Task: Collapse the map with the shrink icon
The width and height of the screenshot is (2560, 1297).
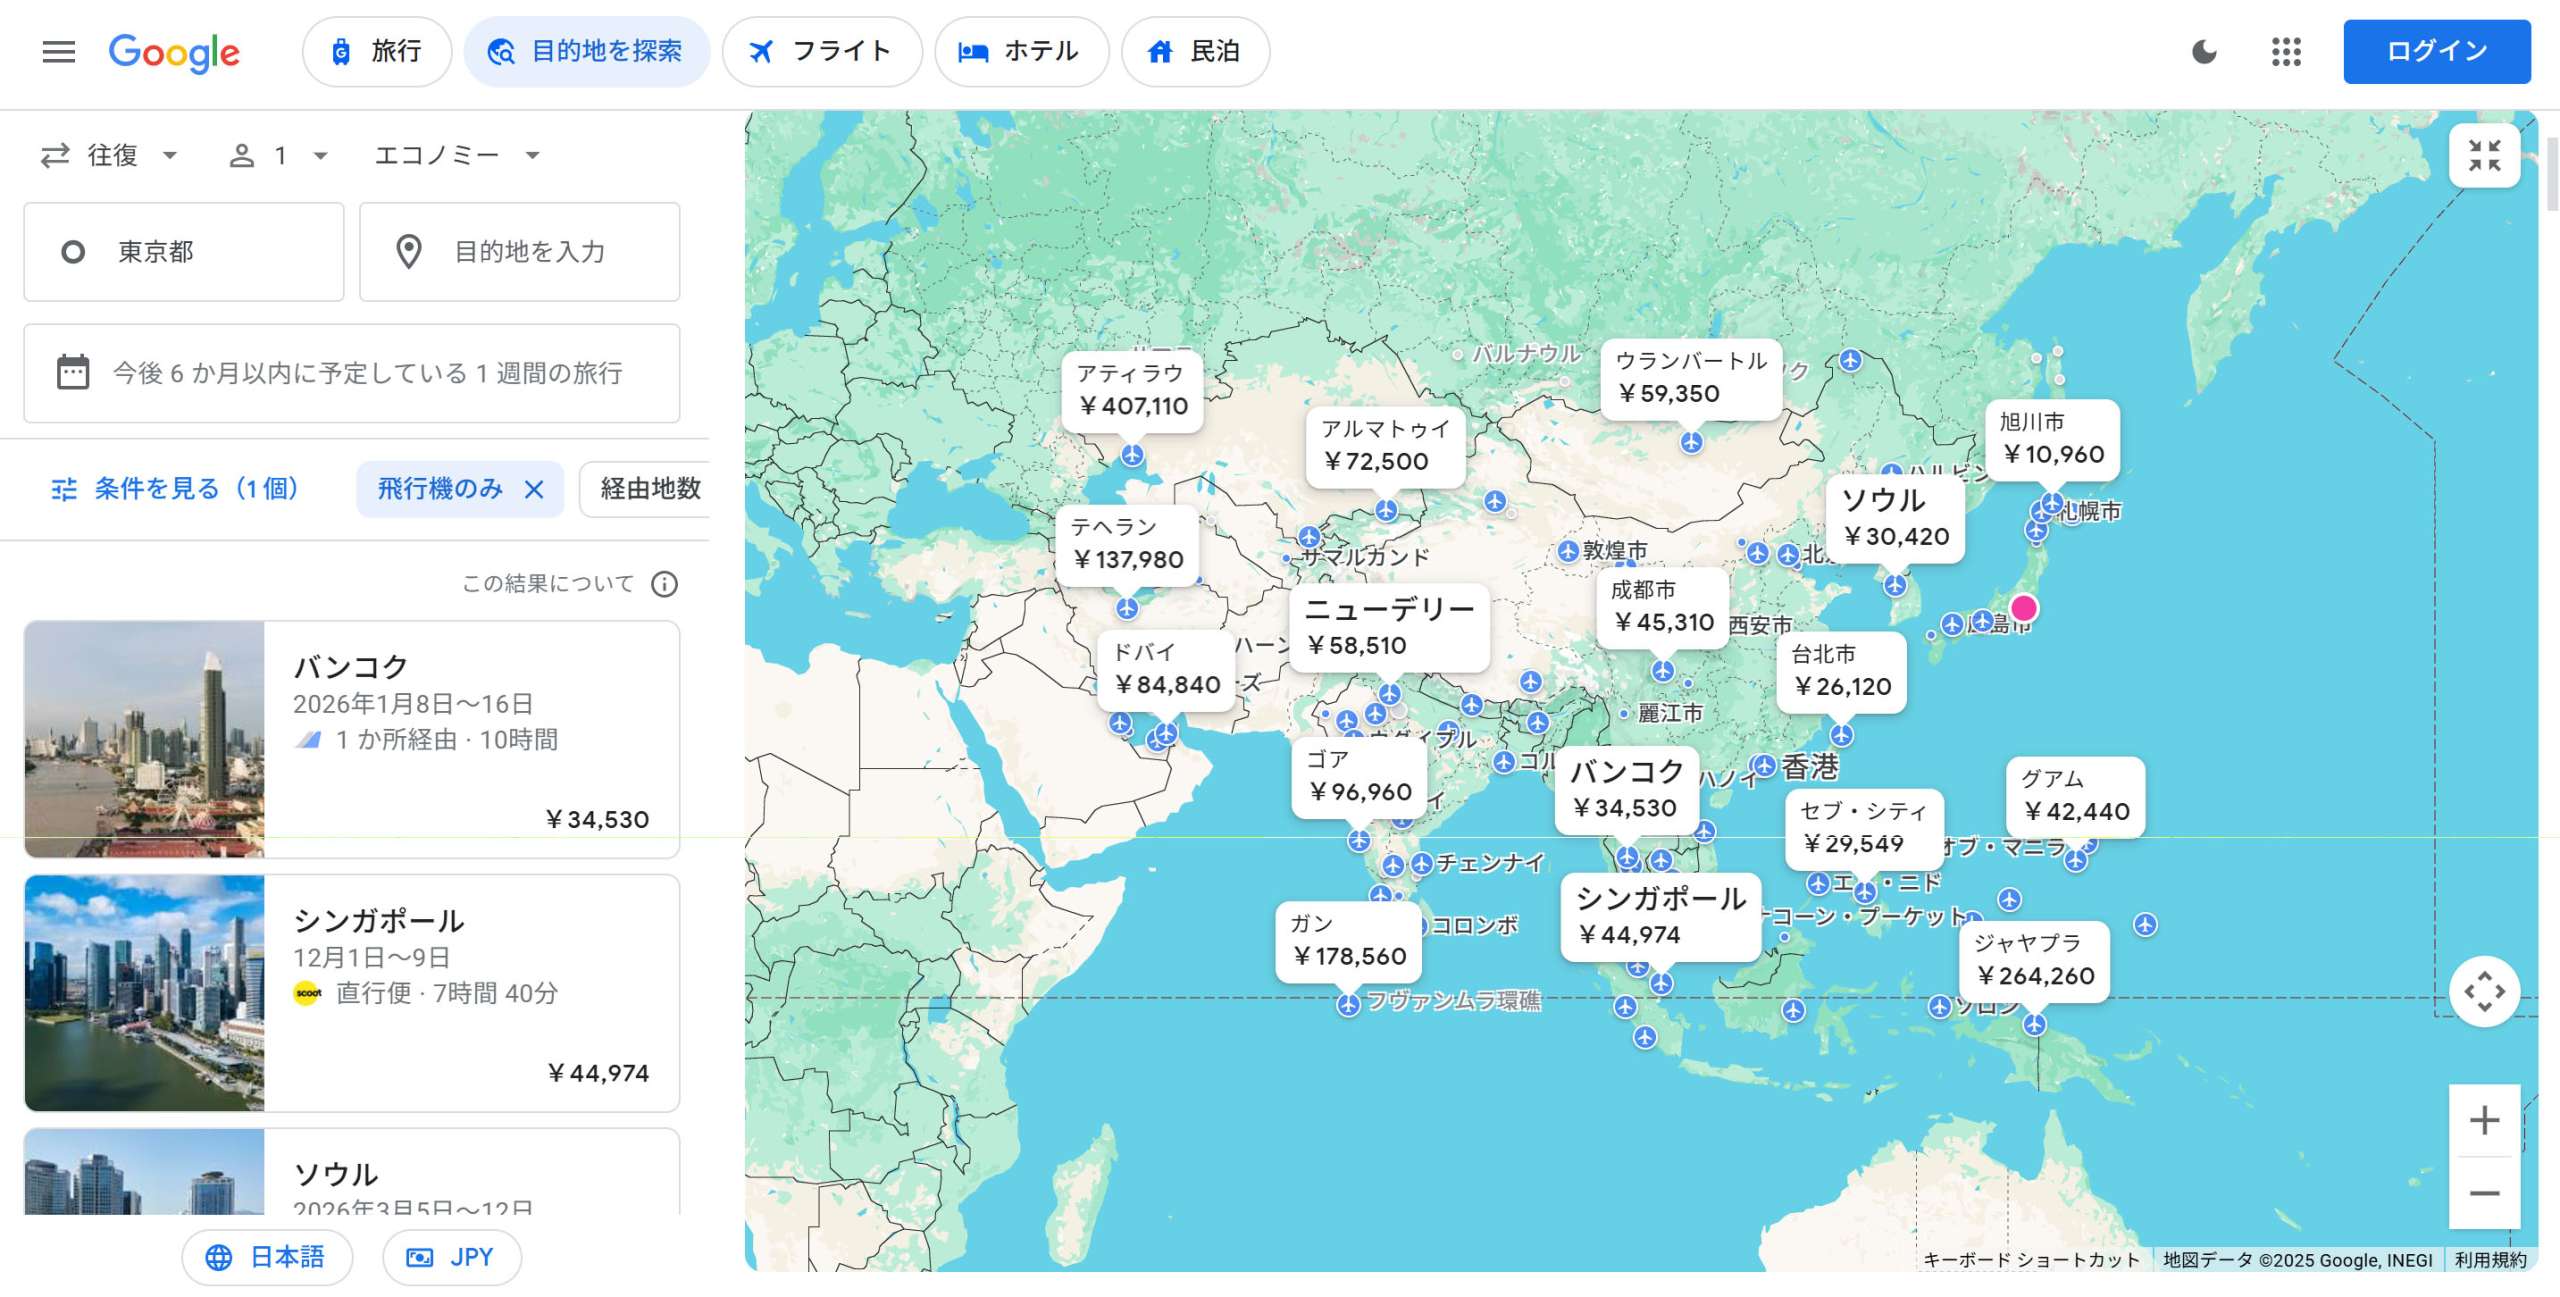Action: [2484, 156]
